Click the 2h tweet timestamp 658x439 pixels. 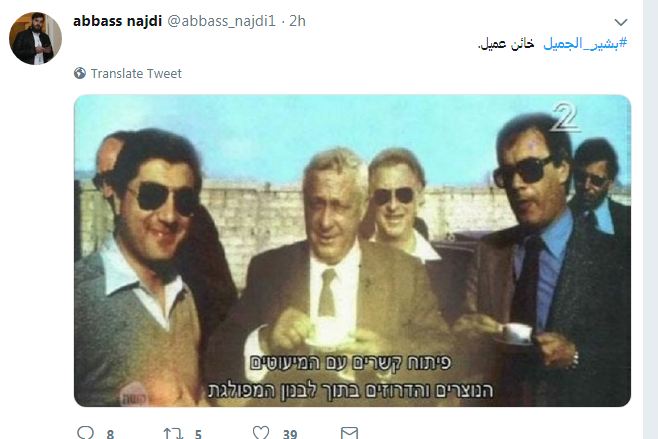coord(297,21)
